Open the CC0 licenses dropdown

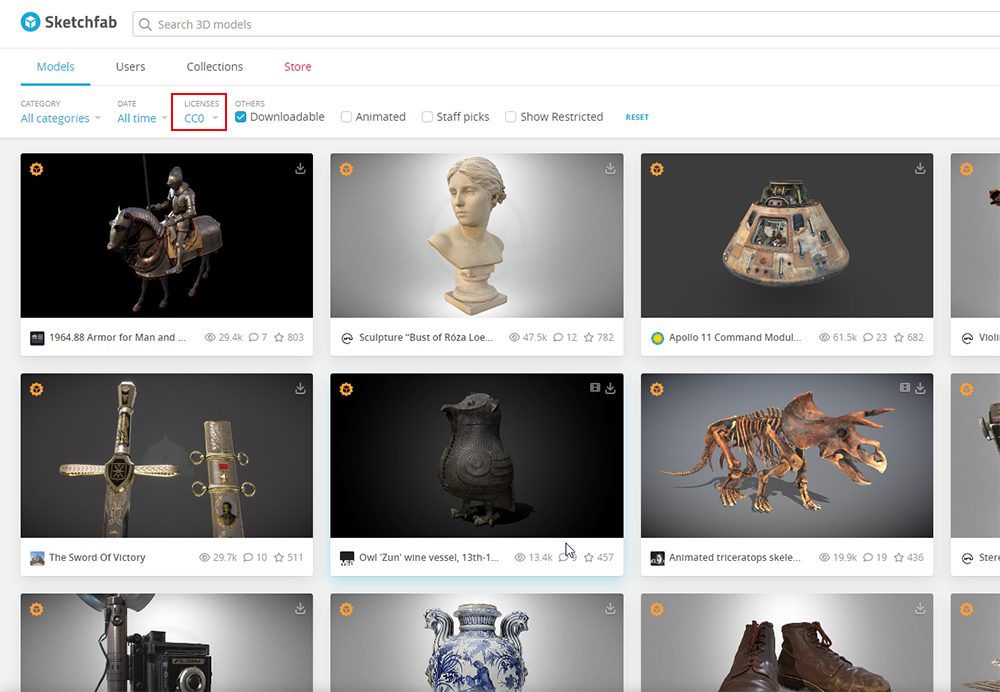[x=200, y=118]
